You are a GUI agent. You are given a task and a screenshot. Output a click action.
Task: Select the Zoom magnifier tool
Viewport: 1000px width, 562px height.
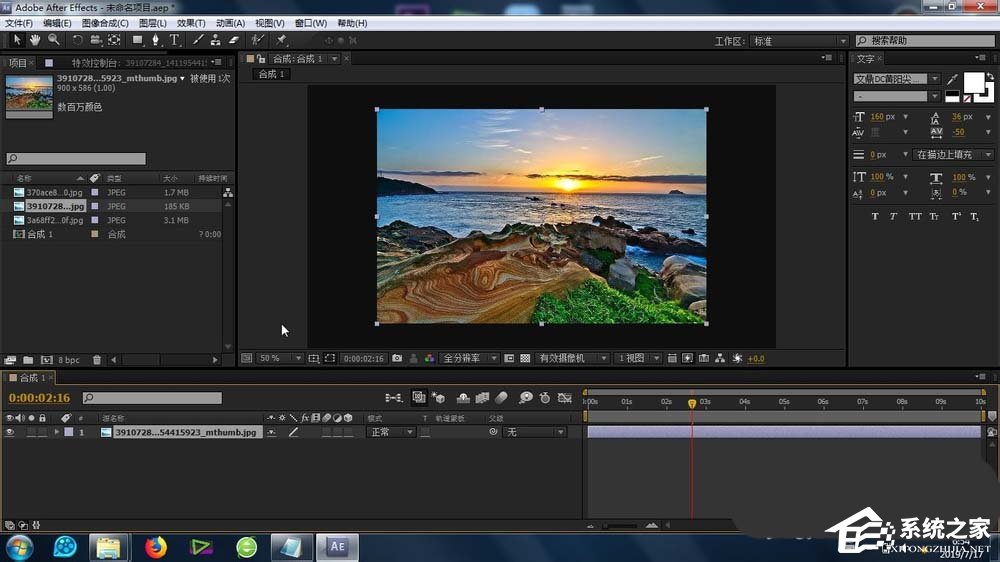click(x=53, y=40)
